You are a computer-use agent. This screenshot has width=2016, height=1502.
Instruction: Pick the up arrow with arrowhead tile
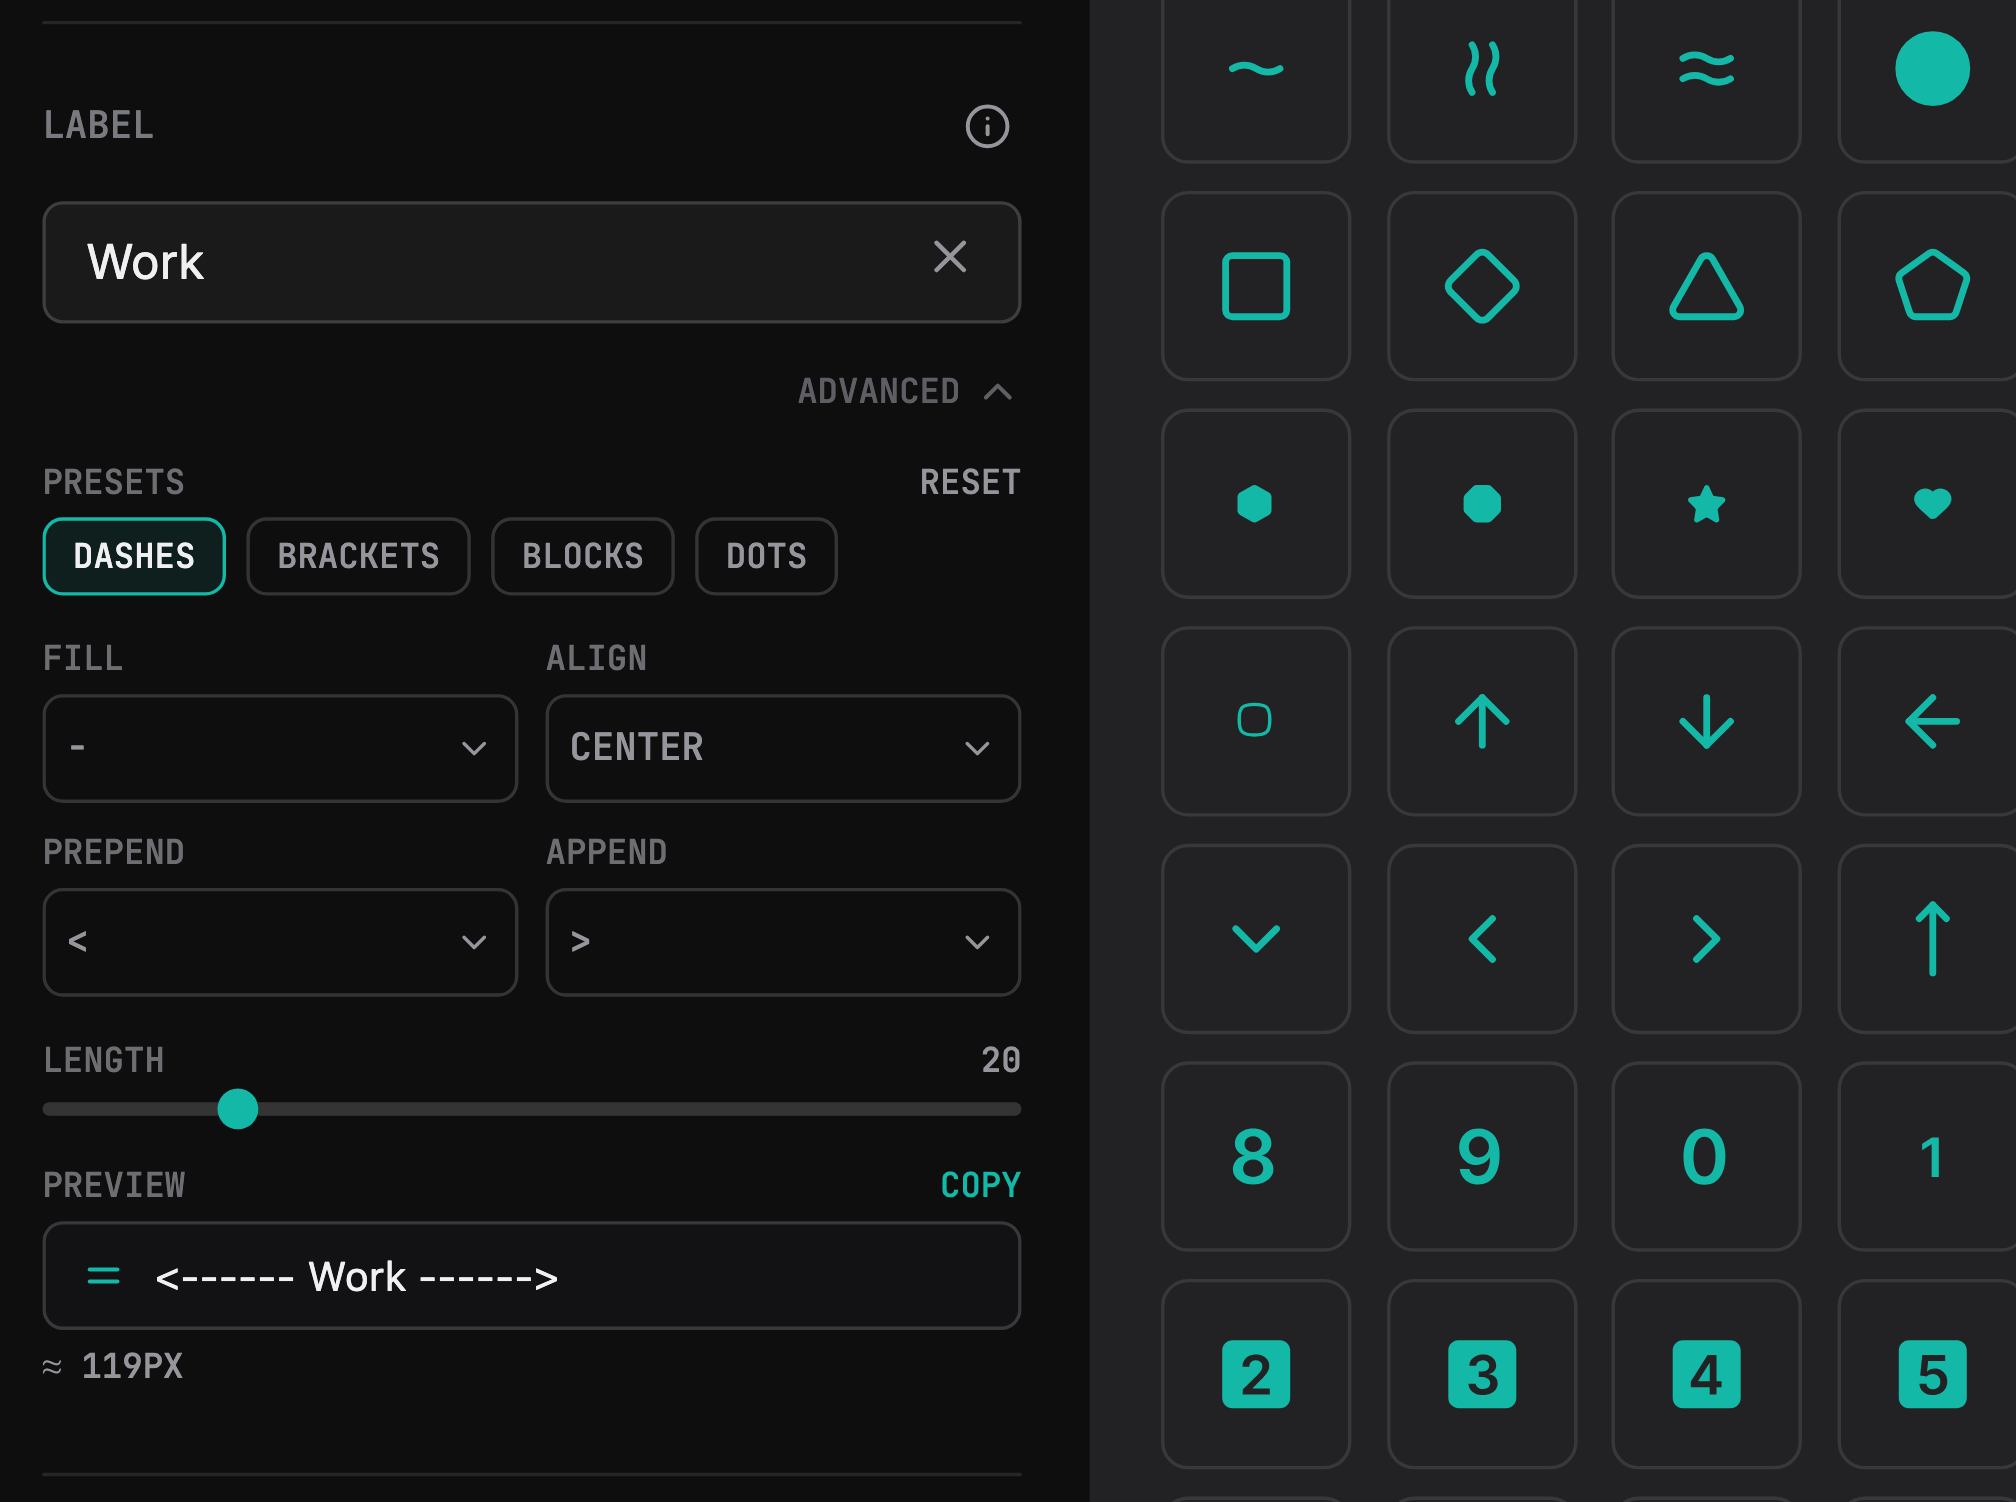[x=1482, y=721]
